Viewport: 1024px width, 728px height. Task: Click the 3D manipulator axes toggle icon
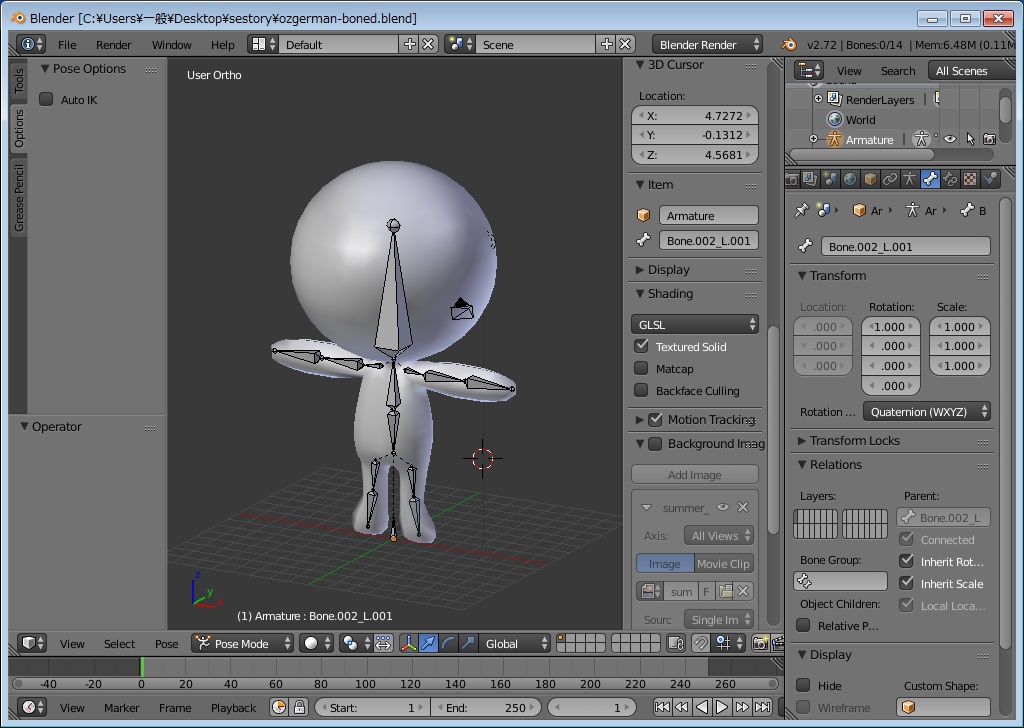coord(408,644)
